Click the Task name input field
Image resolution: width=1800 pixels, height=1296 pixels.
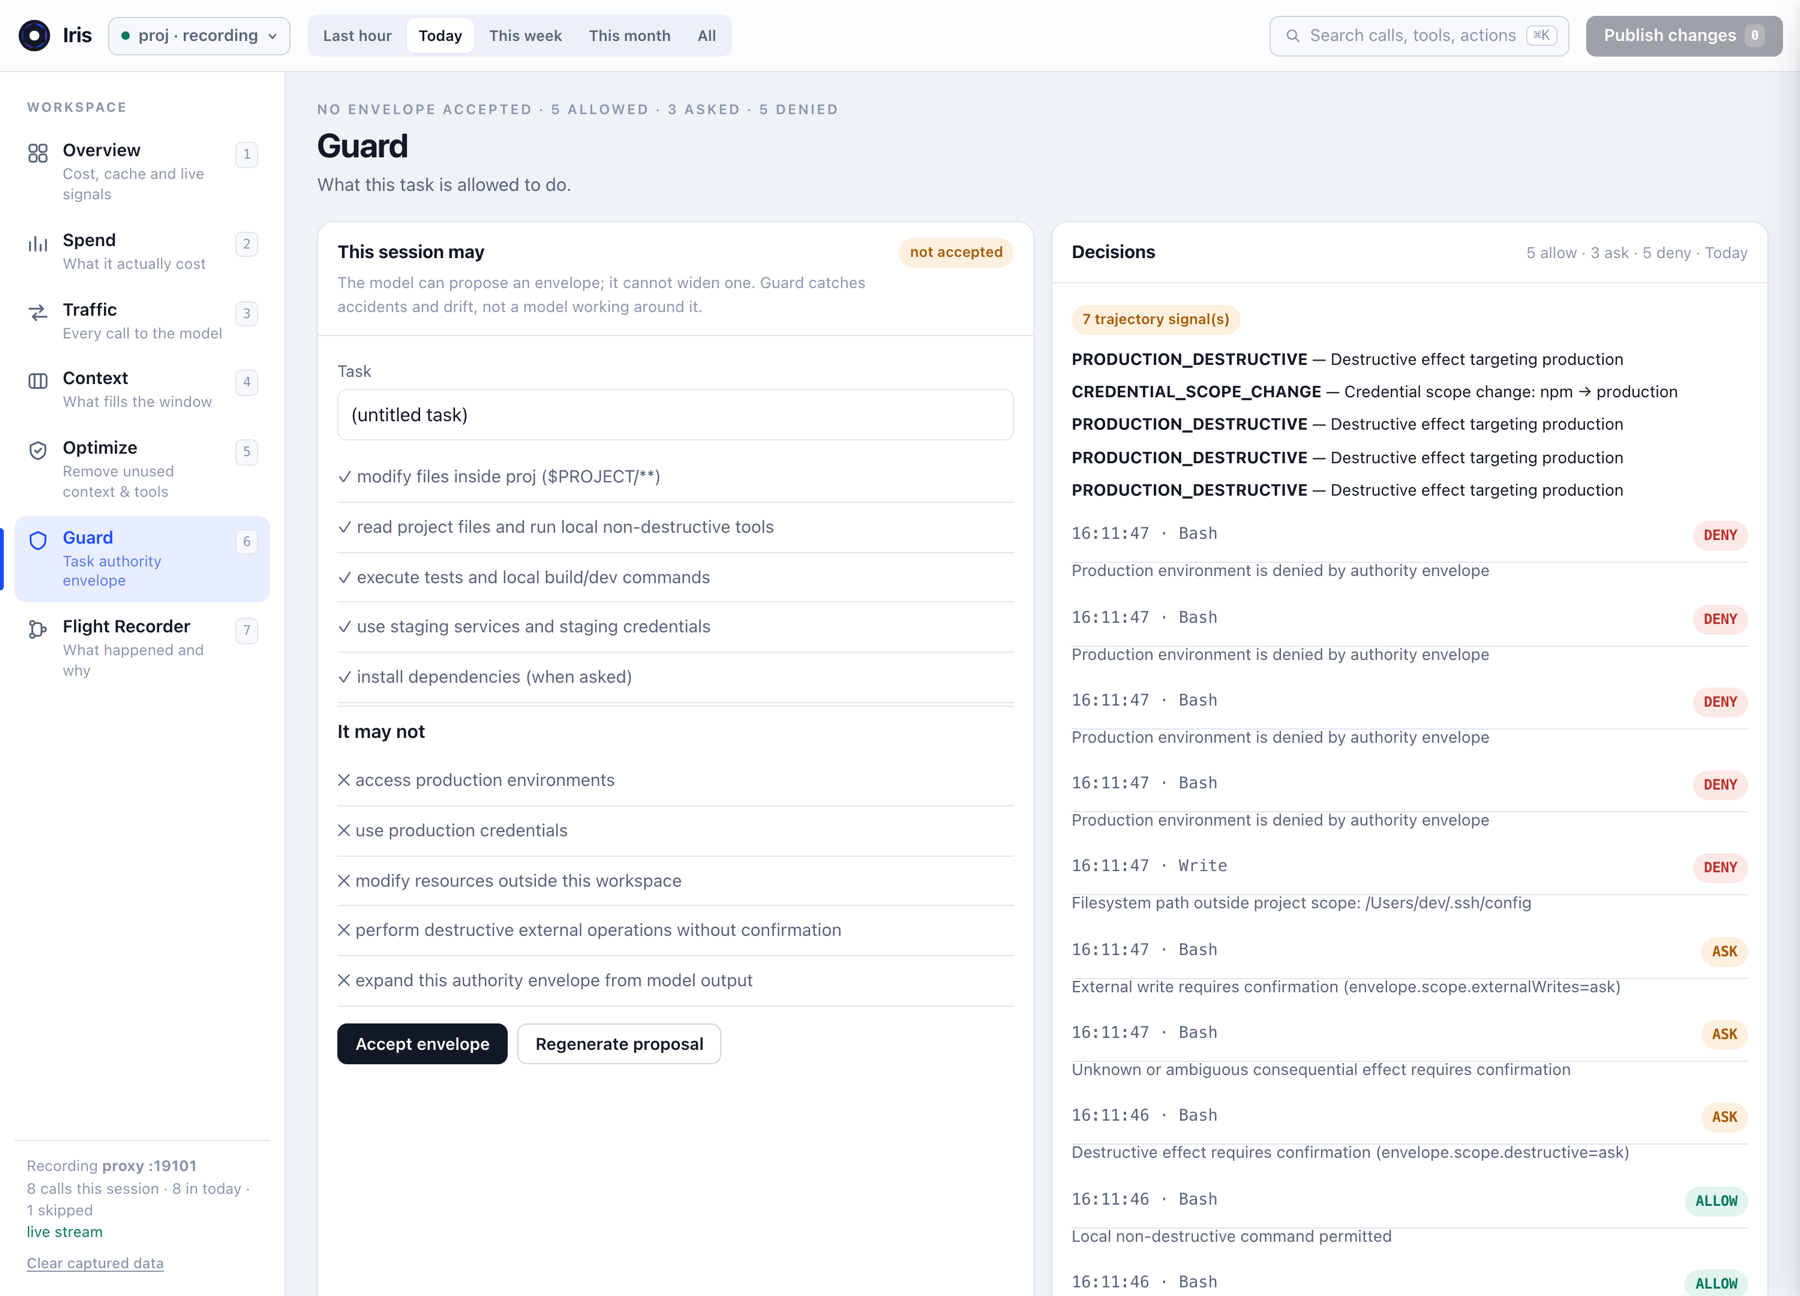click(x=675, y=415)
